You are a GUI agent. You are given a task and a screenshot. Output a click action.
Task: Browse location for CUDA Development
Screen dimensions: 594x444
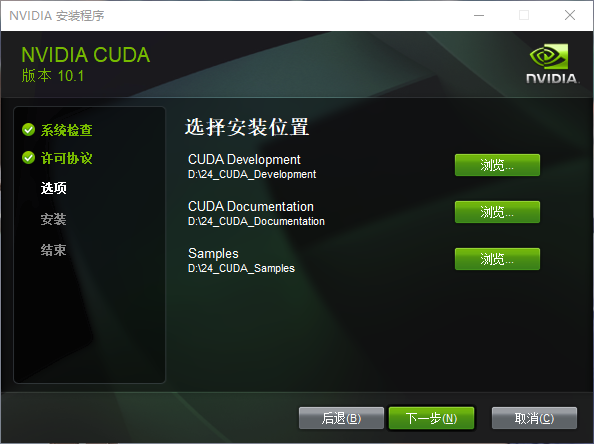tap(497, 165)
